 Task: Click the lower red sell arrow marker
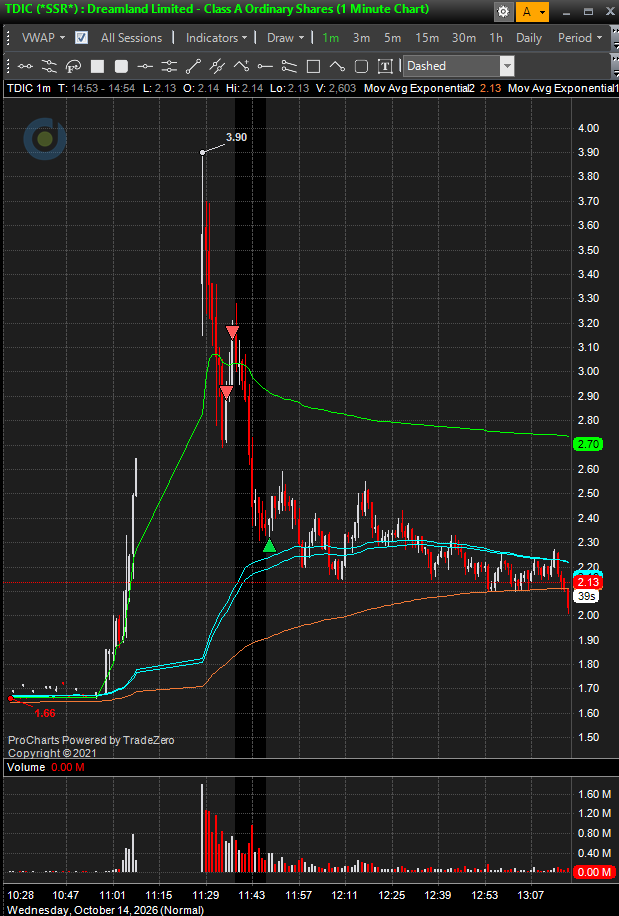pos(225,392)
